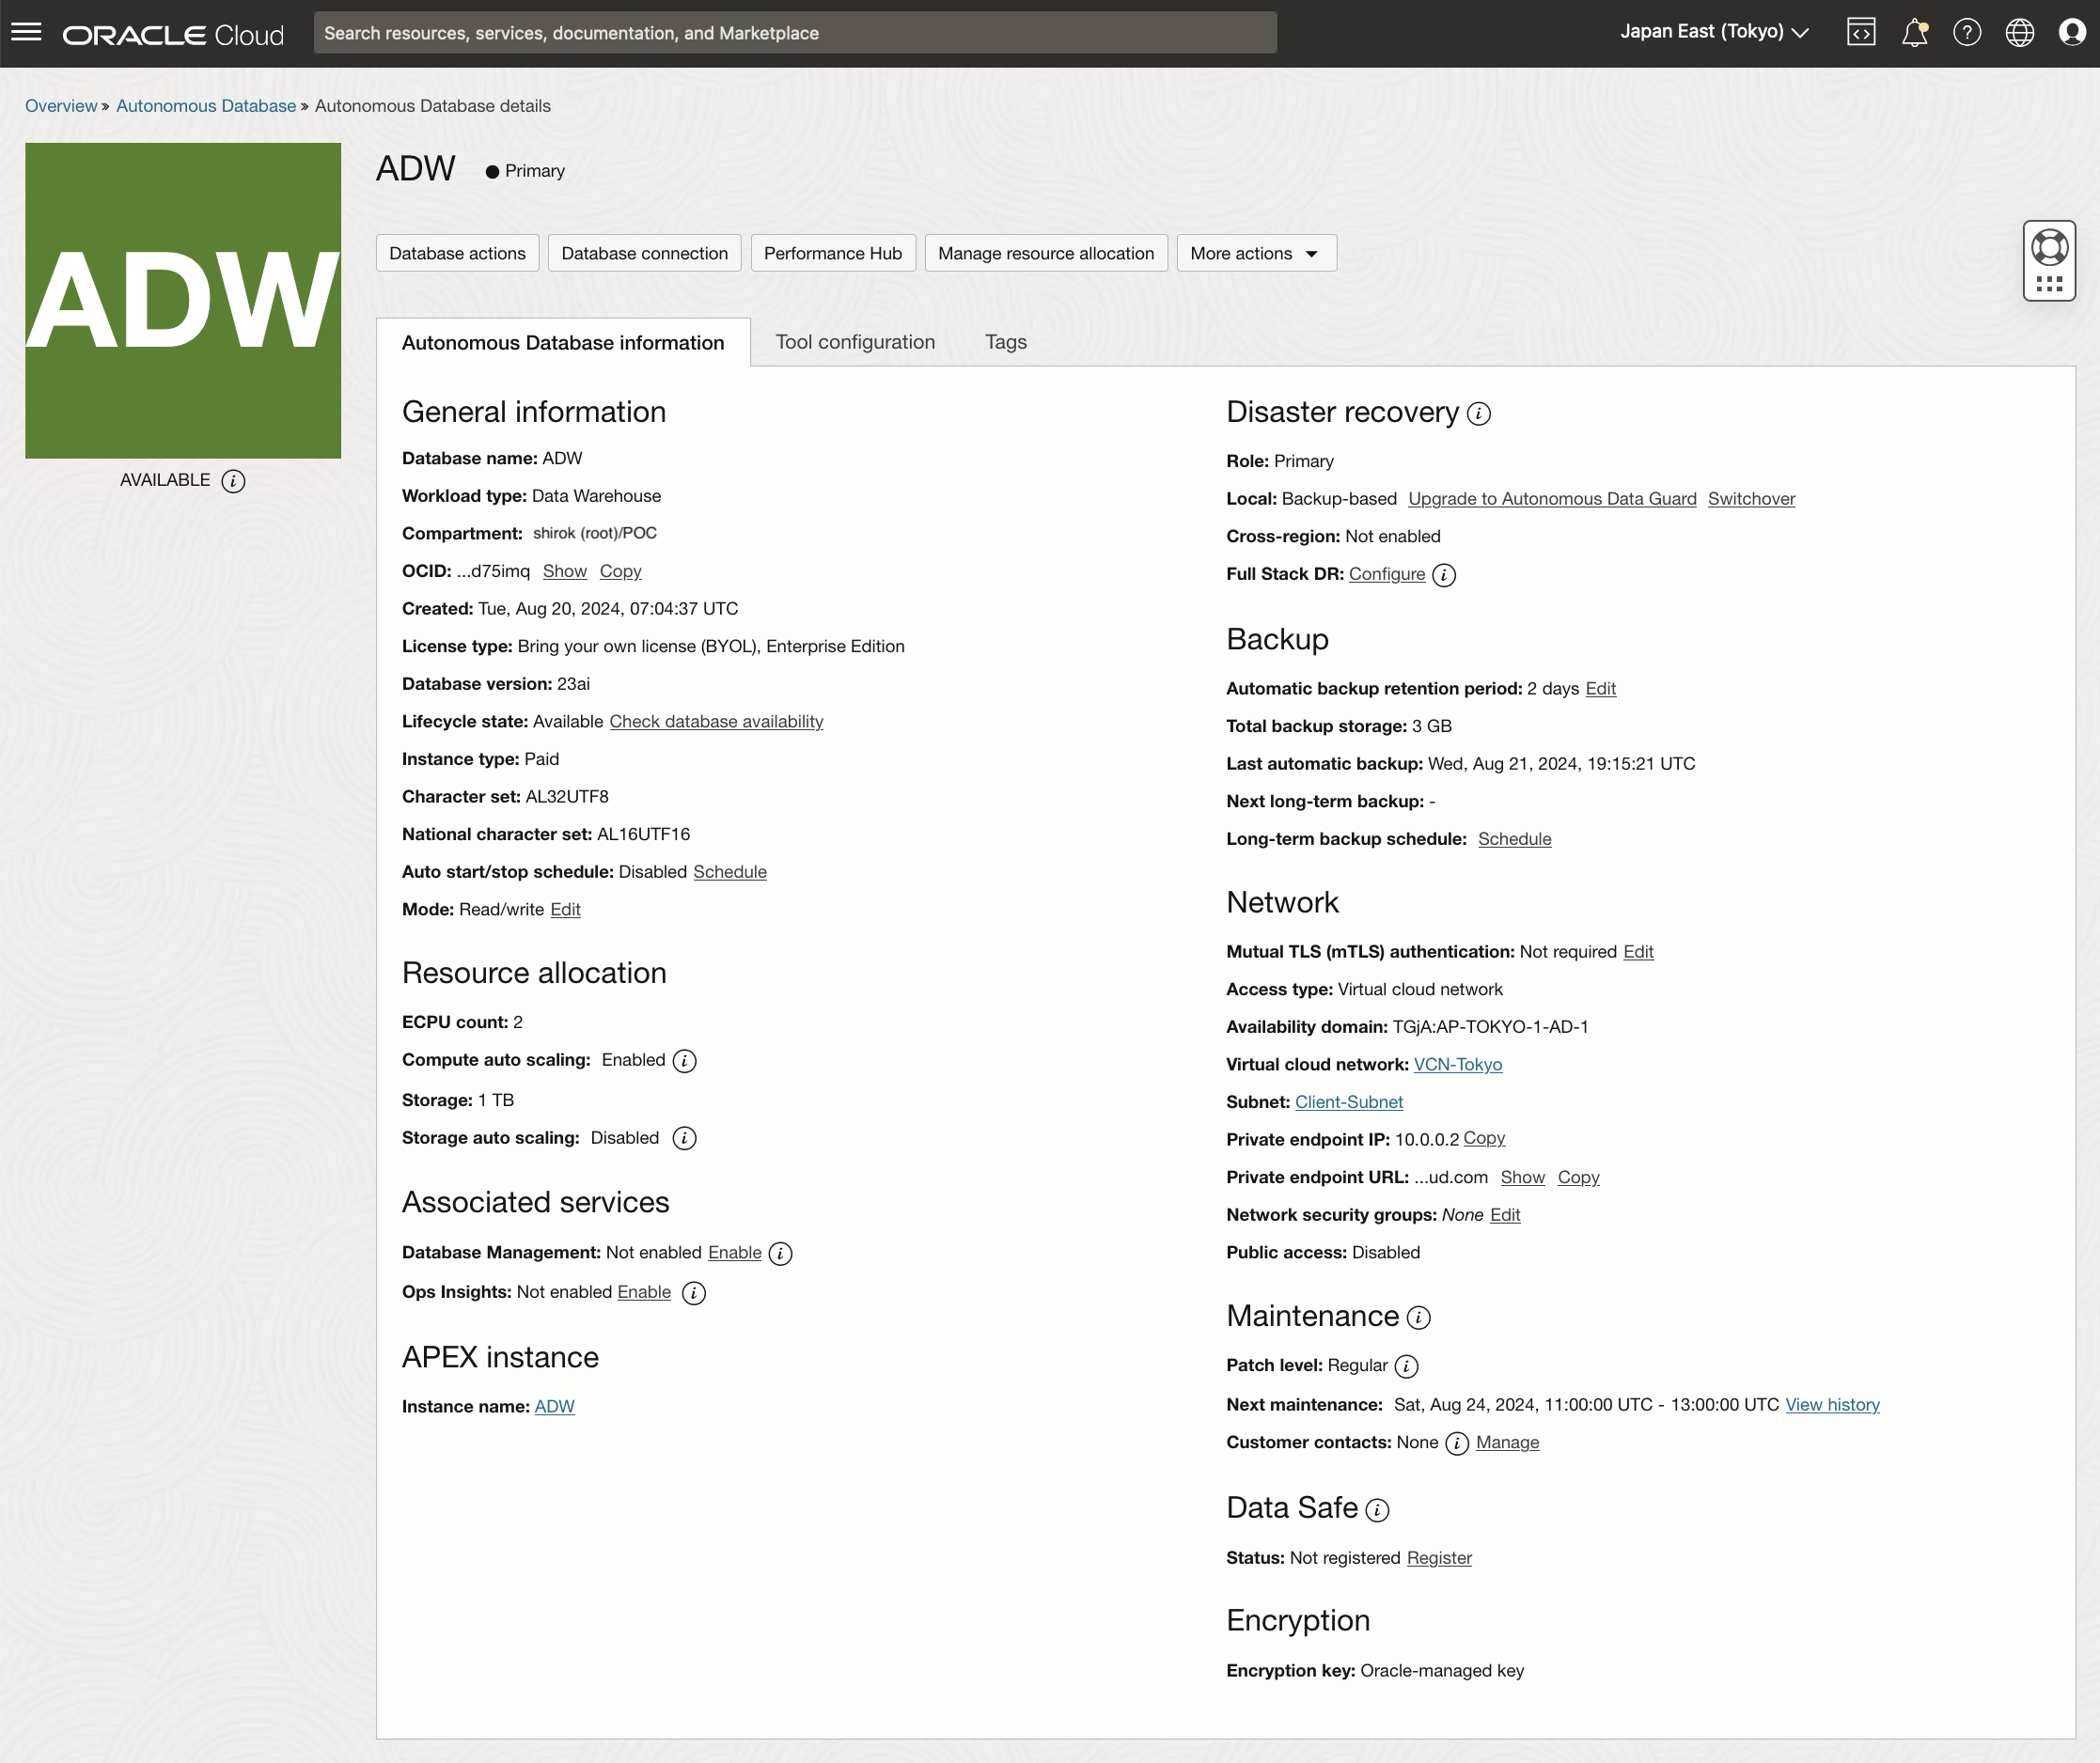Switch to the Tool configuration tab
The image size is (2100, 1763).
point(855,342)
